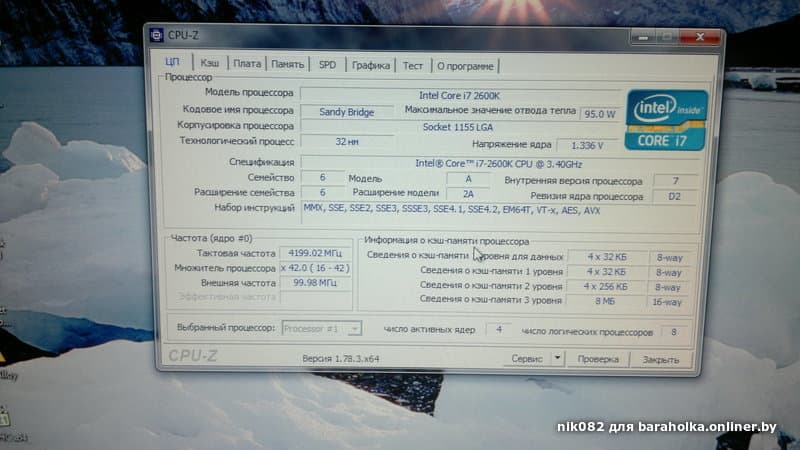
Task: Click the 32 нм technology value
Action: (x=347, y=141)
